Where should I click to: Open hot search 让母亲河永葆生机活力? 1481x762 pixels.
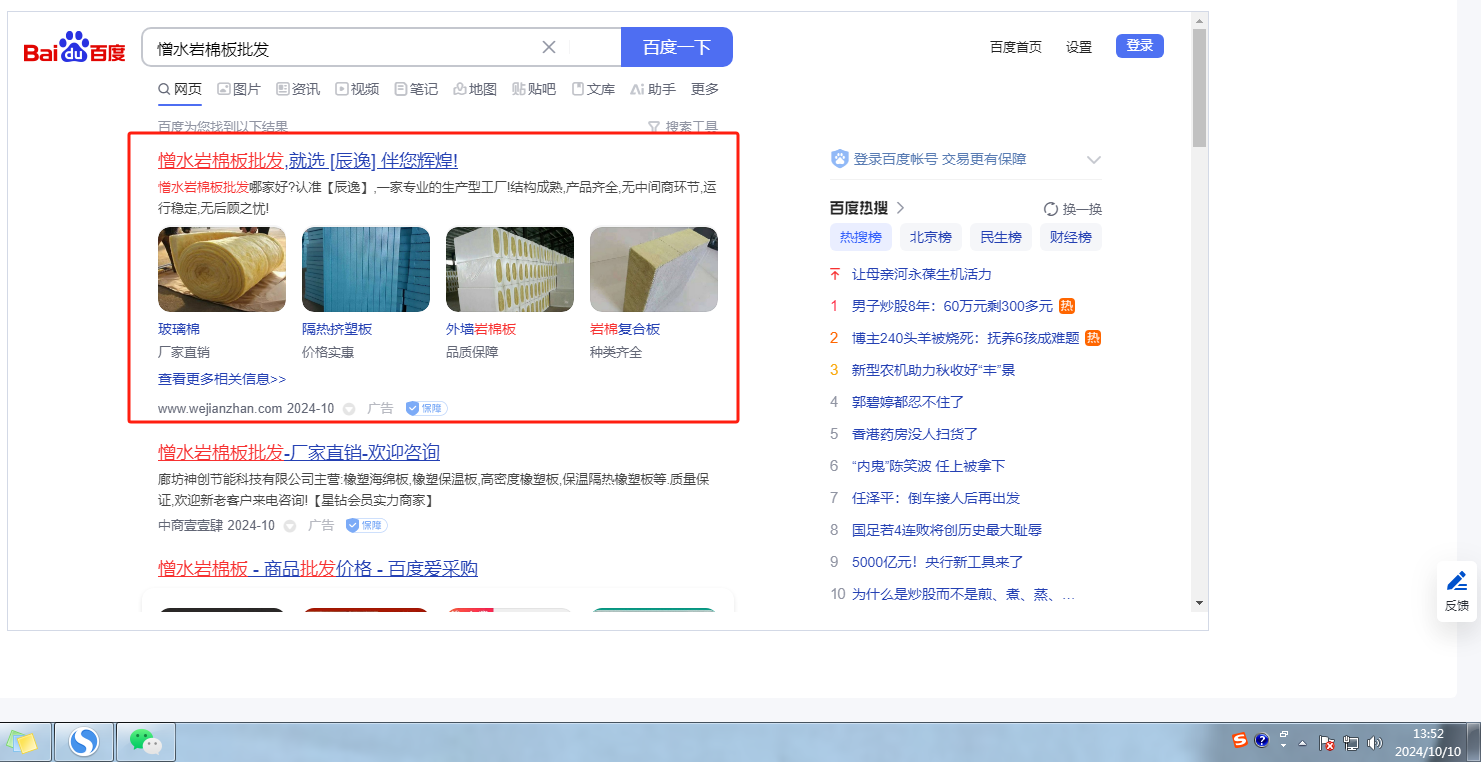click(922, 274)
